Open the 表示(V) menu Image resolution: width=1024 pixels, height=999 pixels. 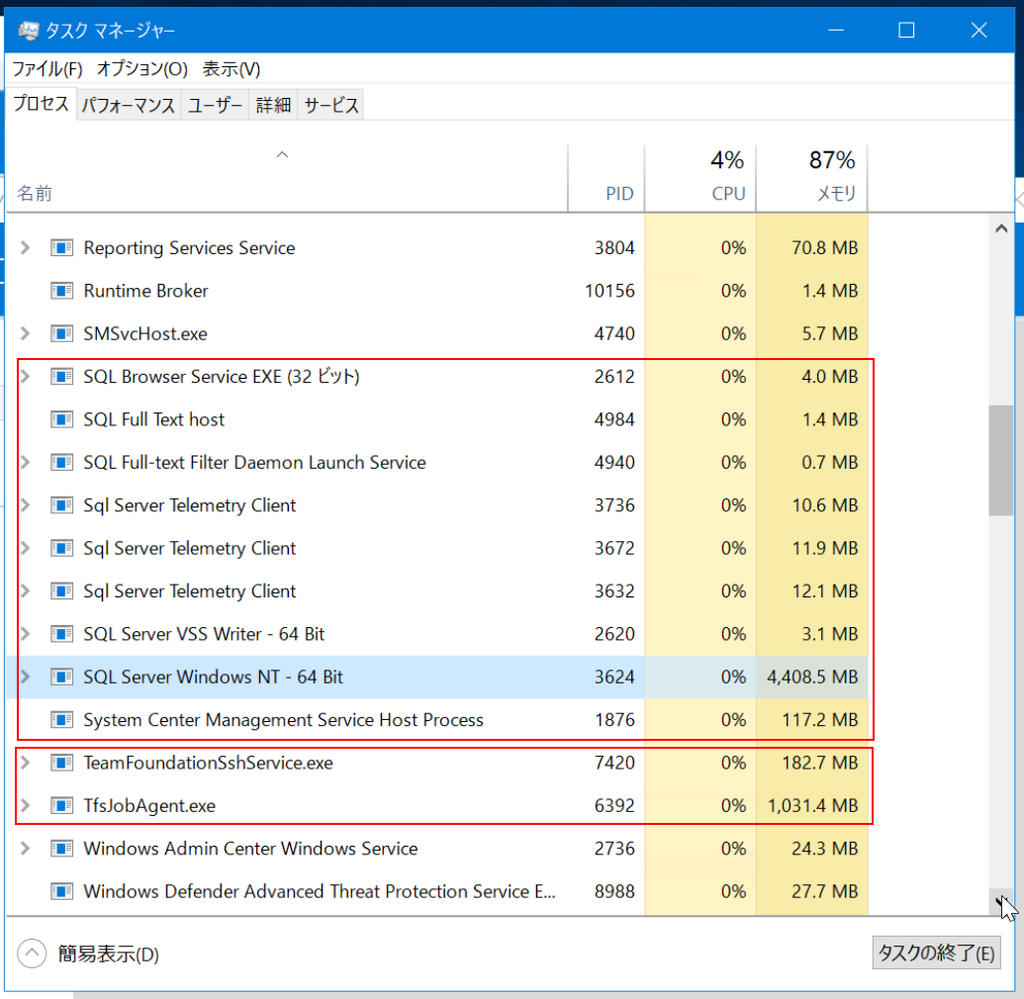point(231,69)
